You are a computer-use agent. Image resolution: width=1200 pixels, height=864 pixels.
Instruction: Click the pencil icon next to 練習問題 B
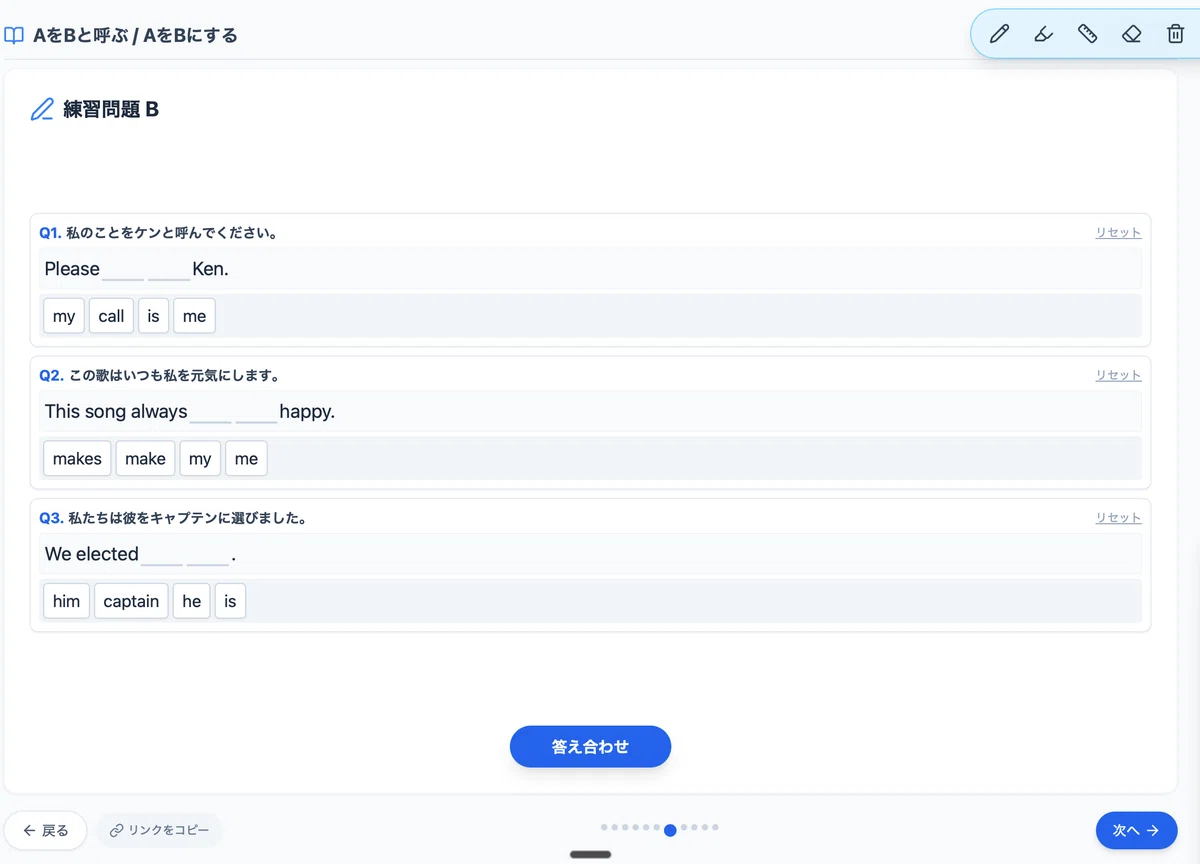point(42,109)
